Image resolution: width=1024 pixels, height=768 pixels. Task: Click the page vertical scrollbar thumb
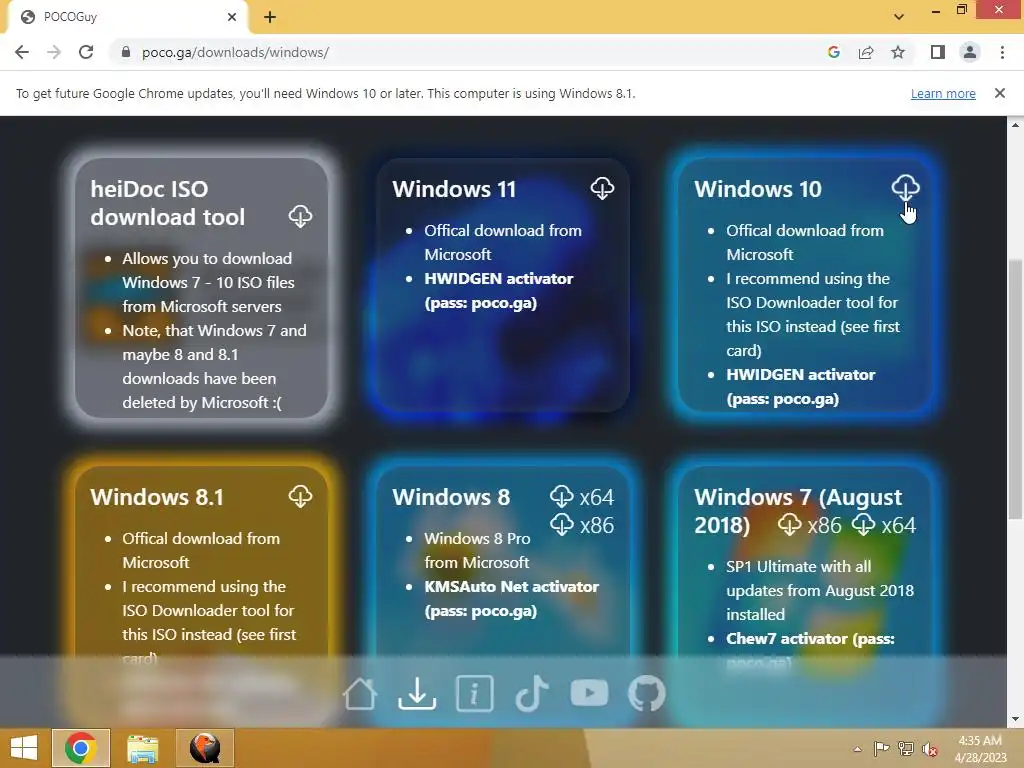pos(1015,390)
